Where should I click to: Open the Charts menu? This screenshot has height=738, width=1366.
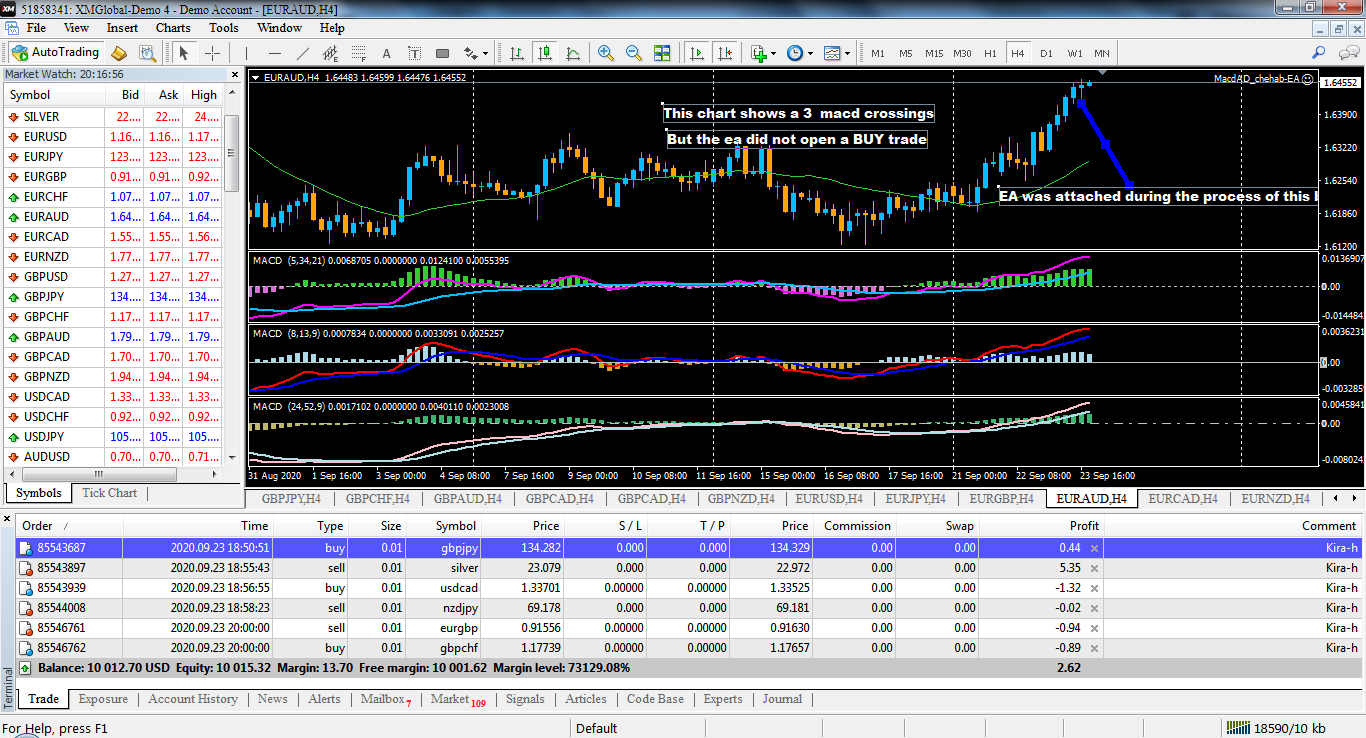point(173,28)
